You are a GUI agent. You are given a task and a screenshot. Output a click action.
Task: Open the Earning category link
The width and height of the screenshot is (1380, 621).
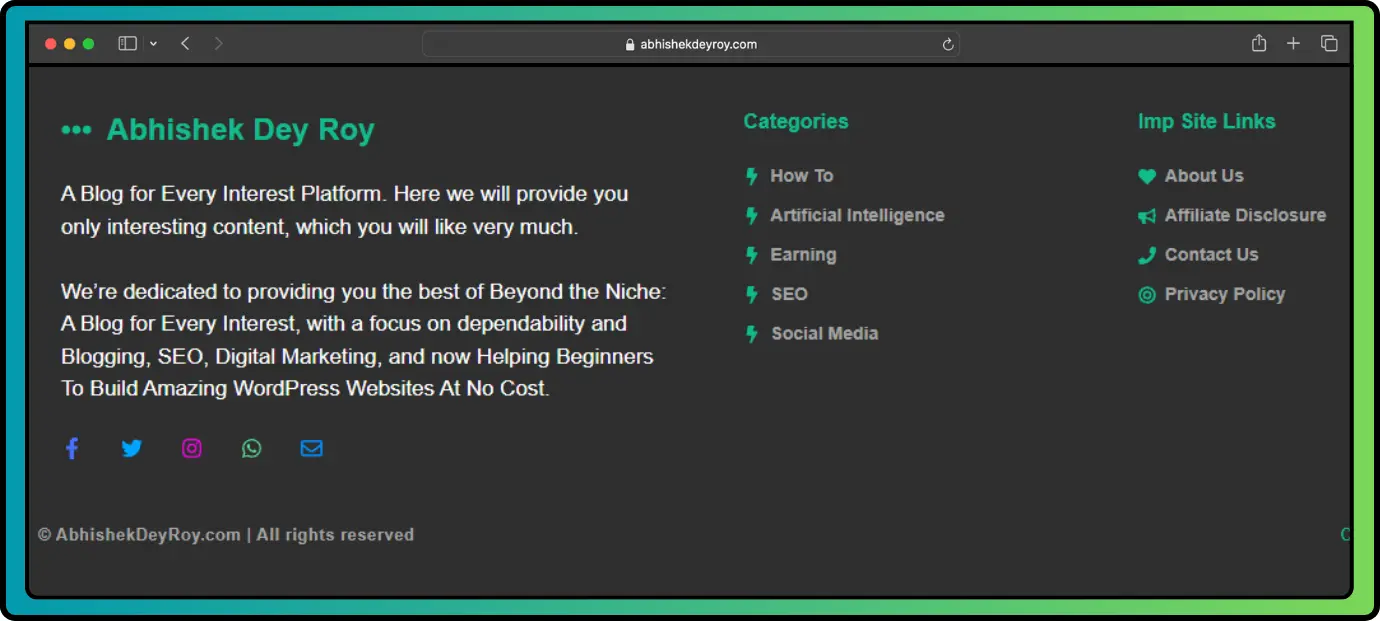[x=803, y=255]
